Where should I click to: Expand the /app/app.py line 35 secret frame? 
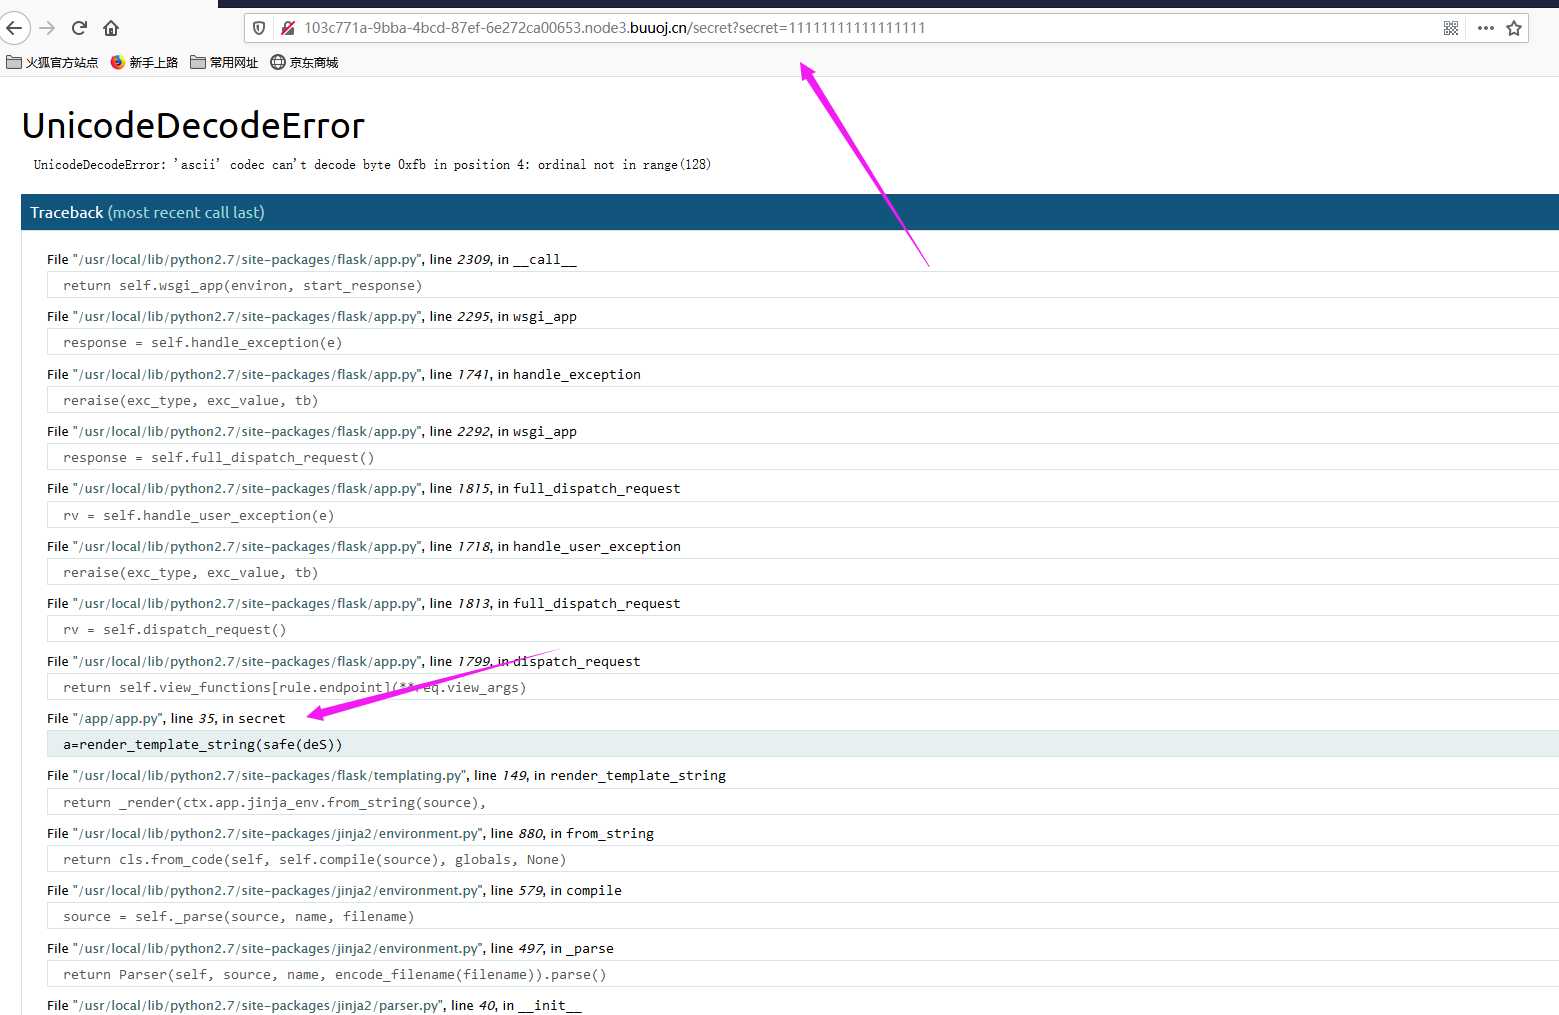(x=166, y=718)
